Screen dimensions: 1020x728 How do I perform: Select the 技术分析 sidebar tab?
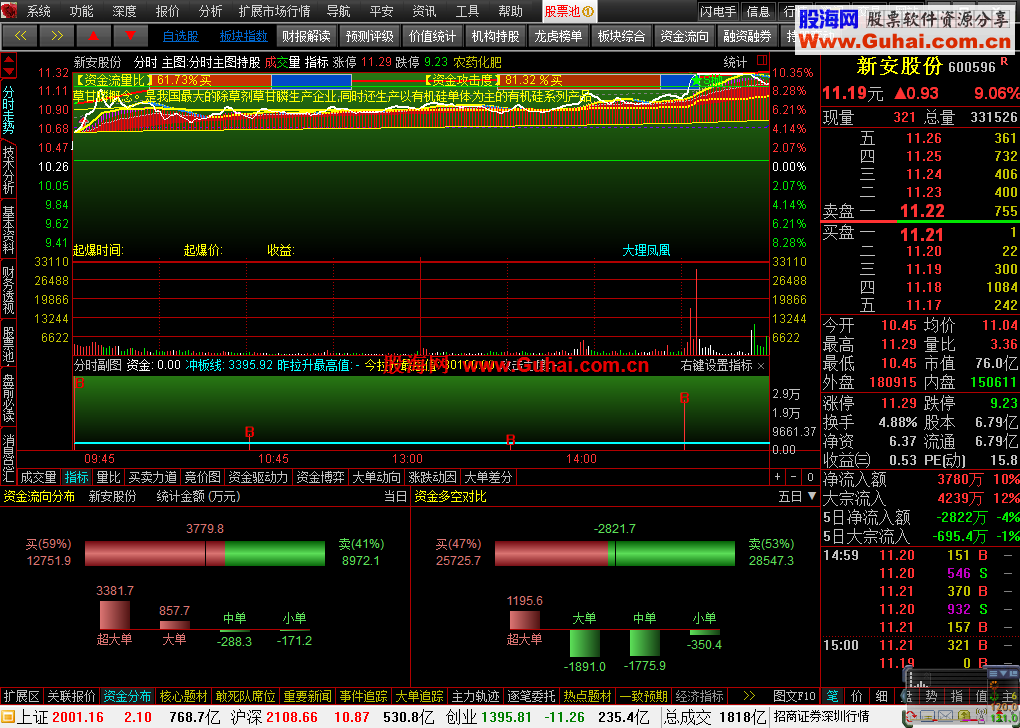click(x=8, y=169)
